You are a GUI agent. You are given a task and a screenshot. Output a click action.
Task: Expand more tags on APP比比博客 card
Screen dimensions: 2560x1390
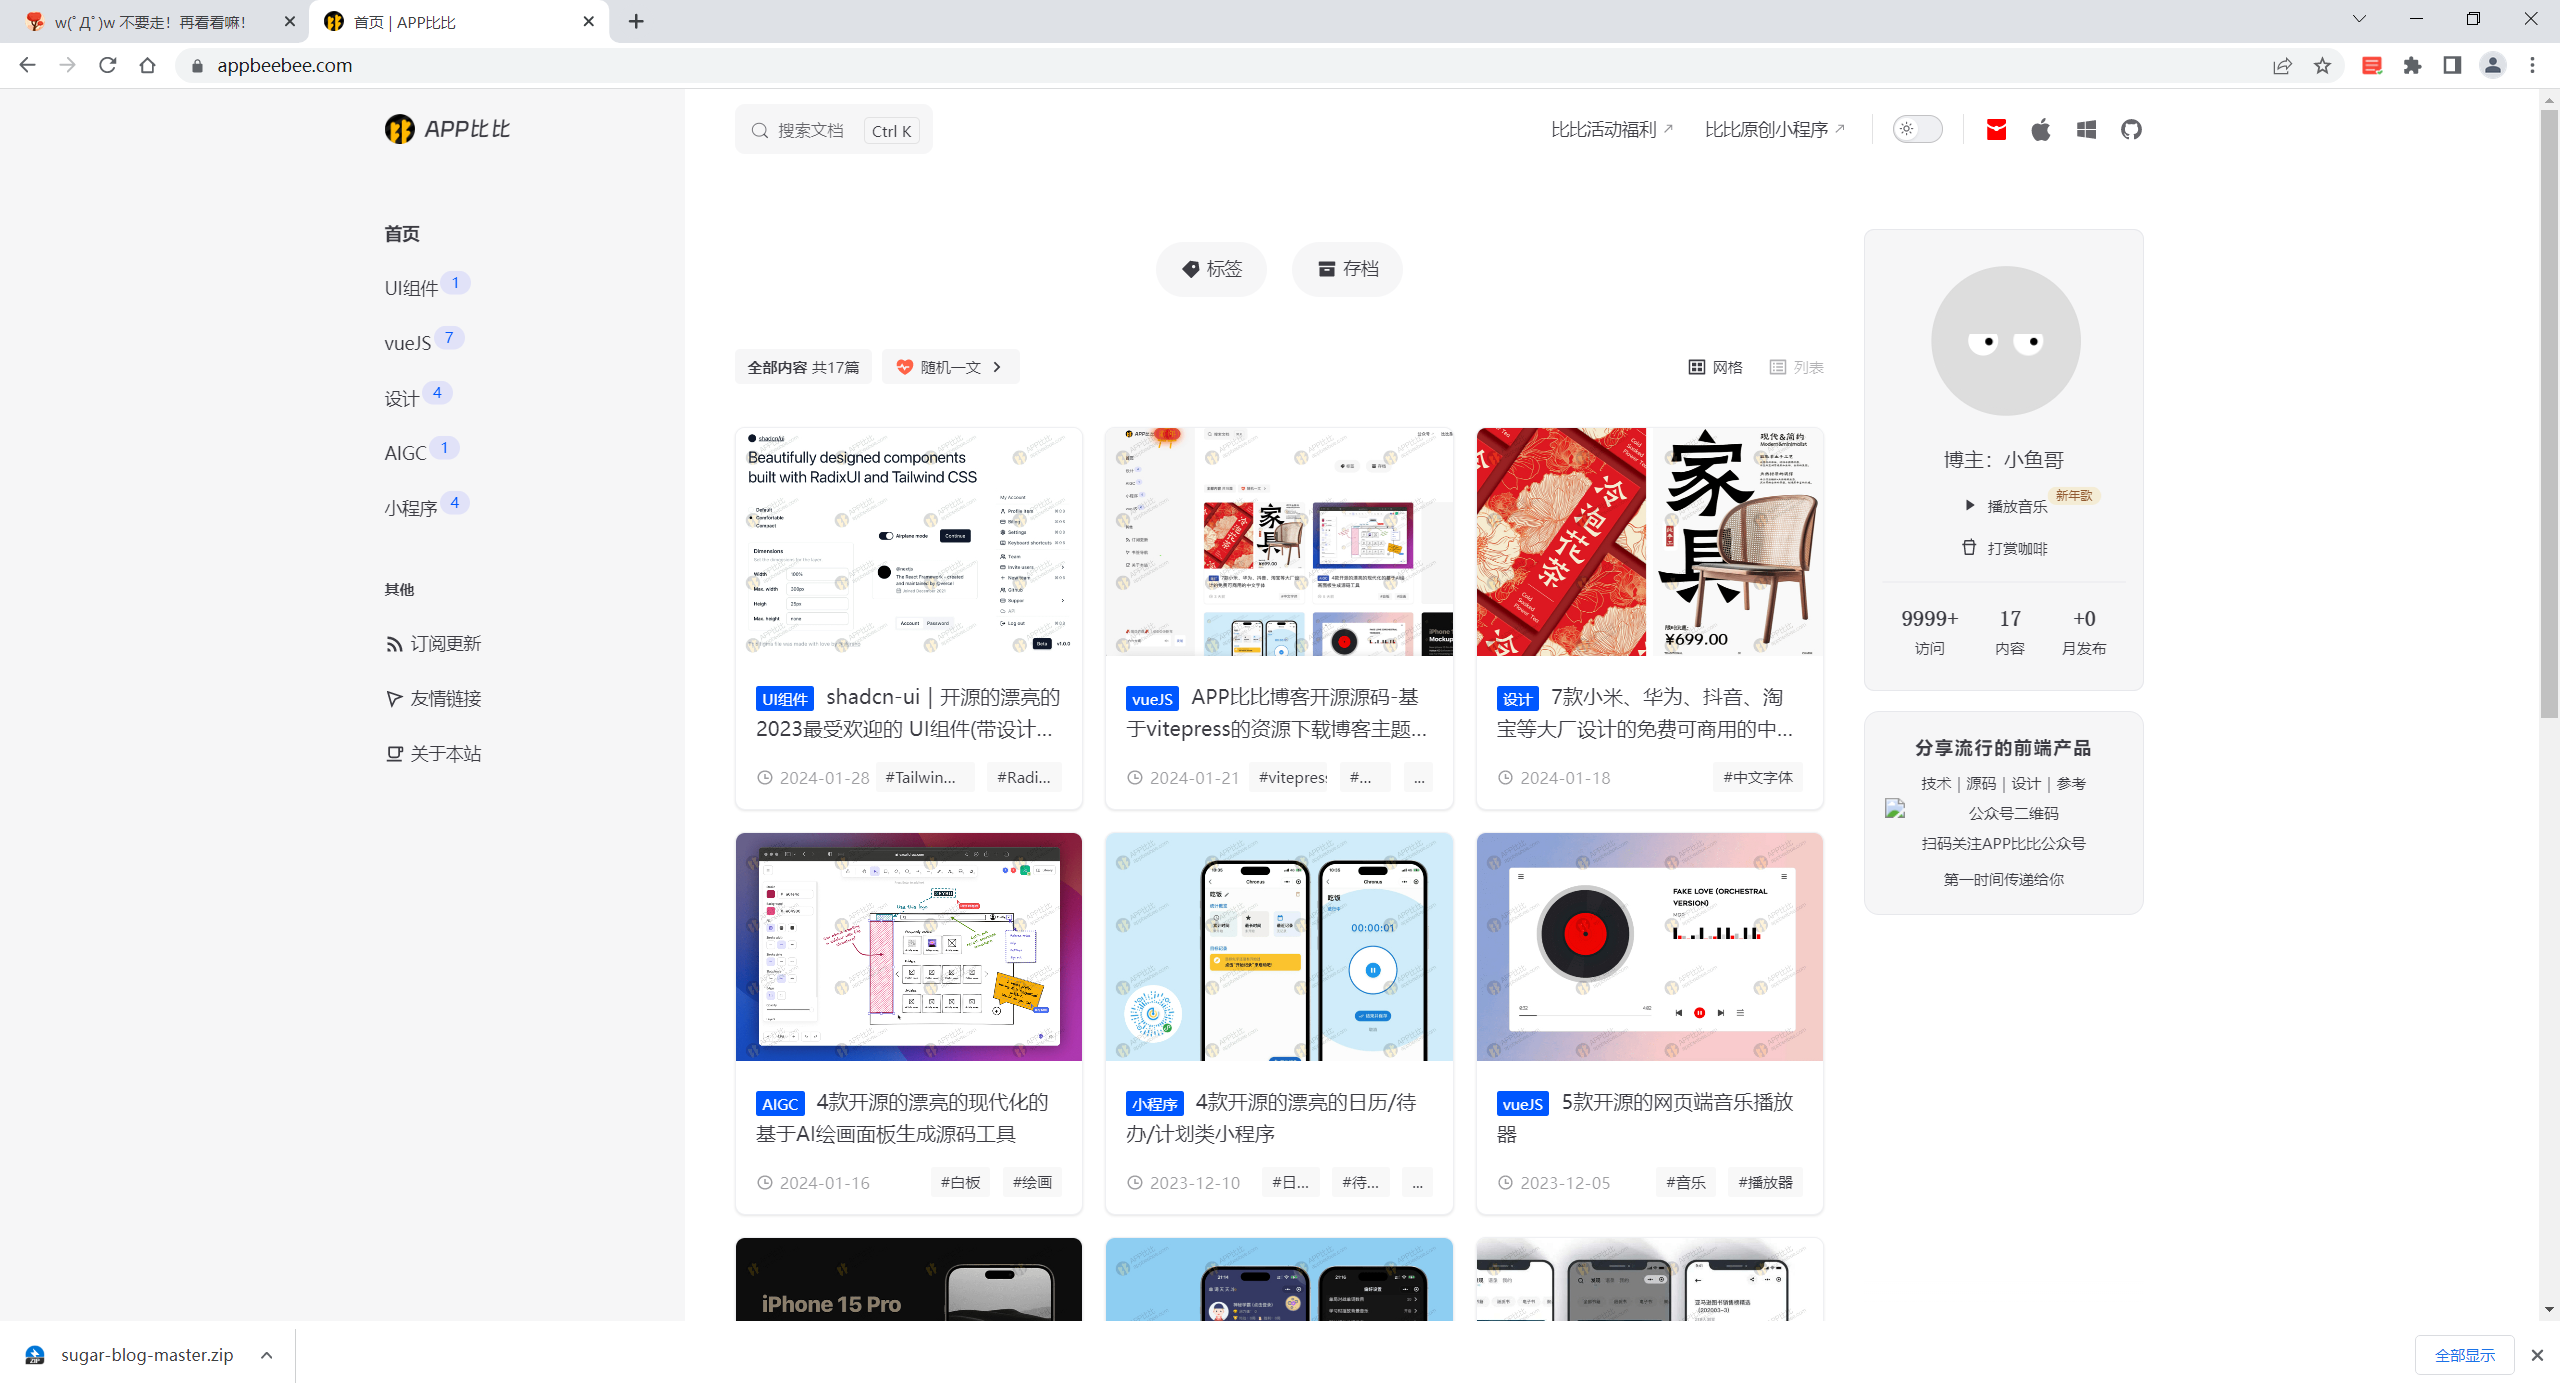pos(1418,777)
